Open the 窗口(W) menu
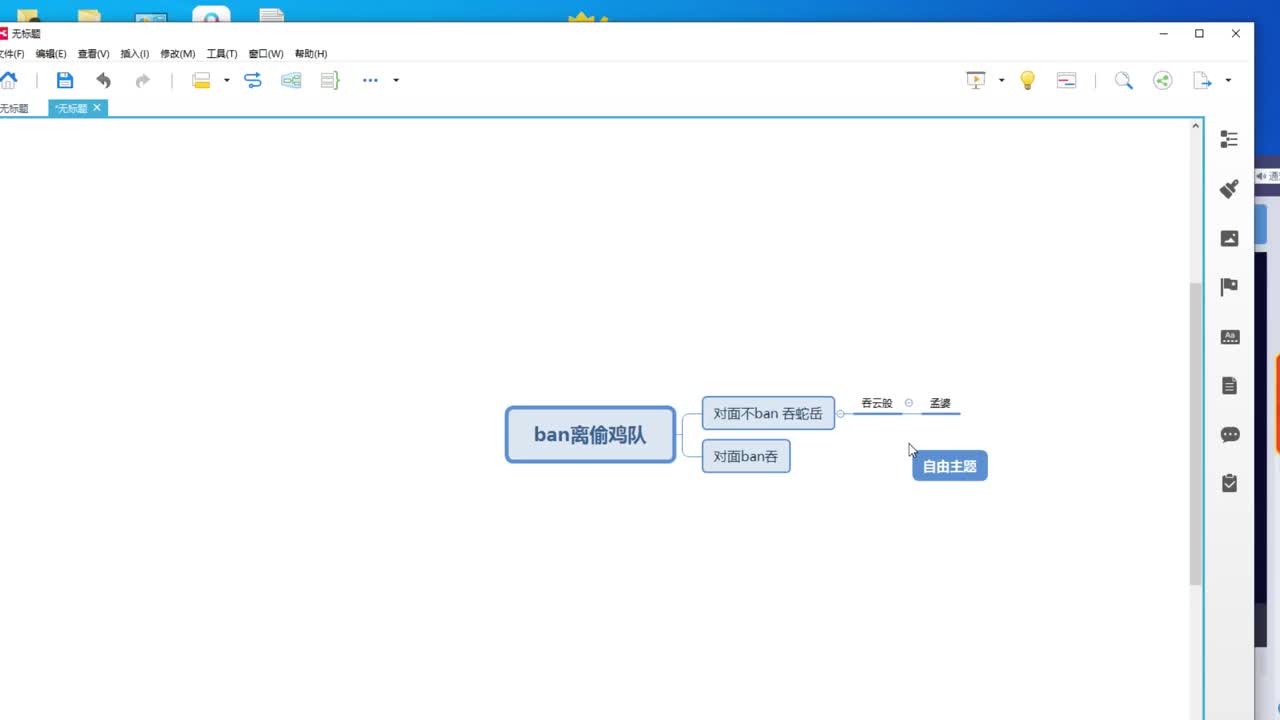Image resolution: width=1280 pixels, height=720 pixels. pos(266,54)
